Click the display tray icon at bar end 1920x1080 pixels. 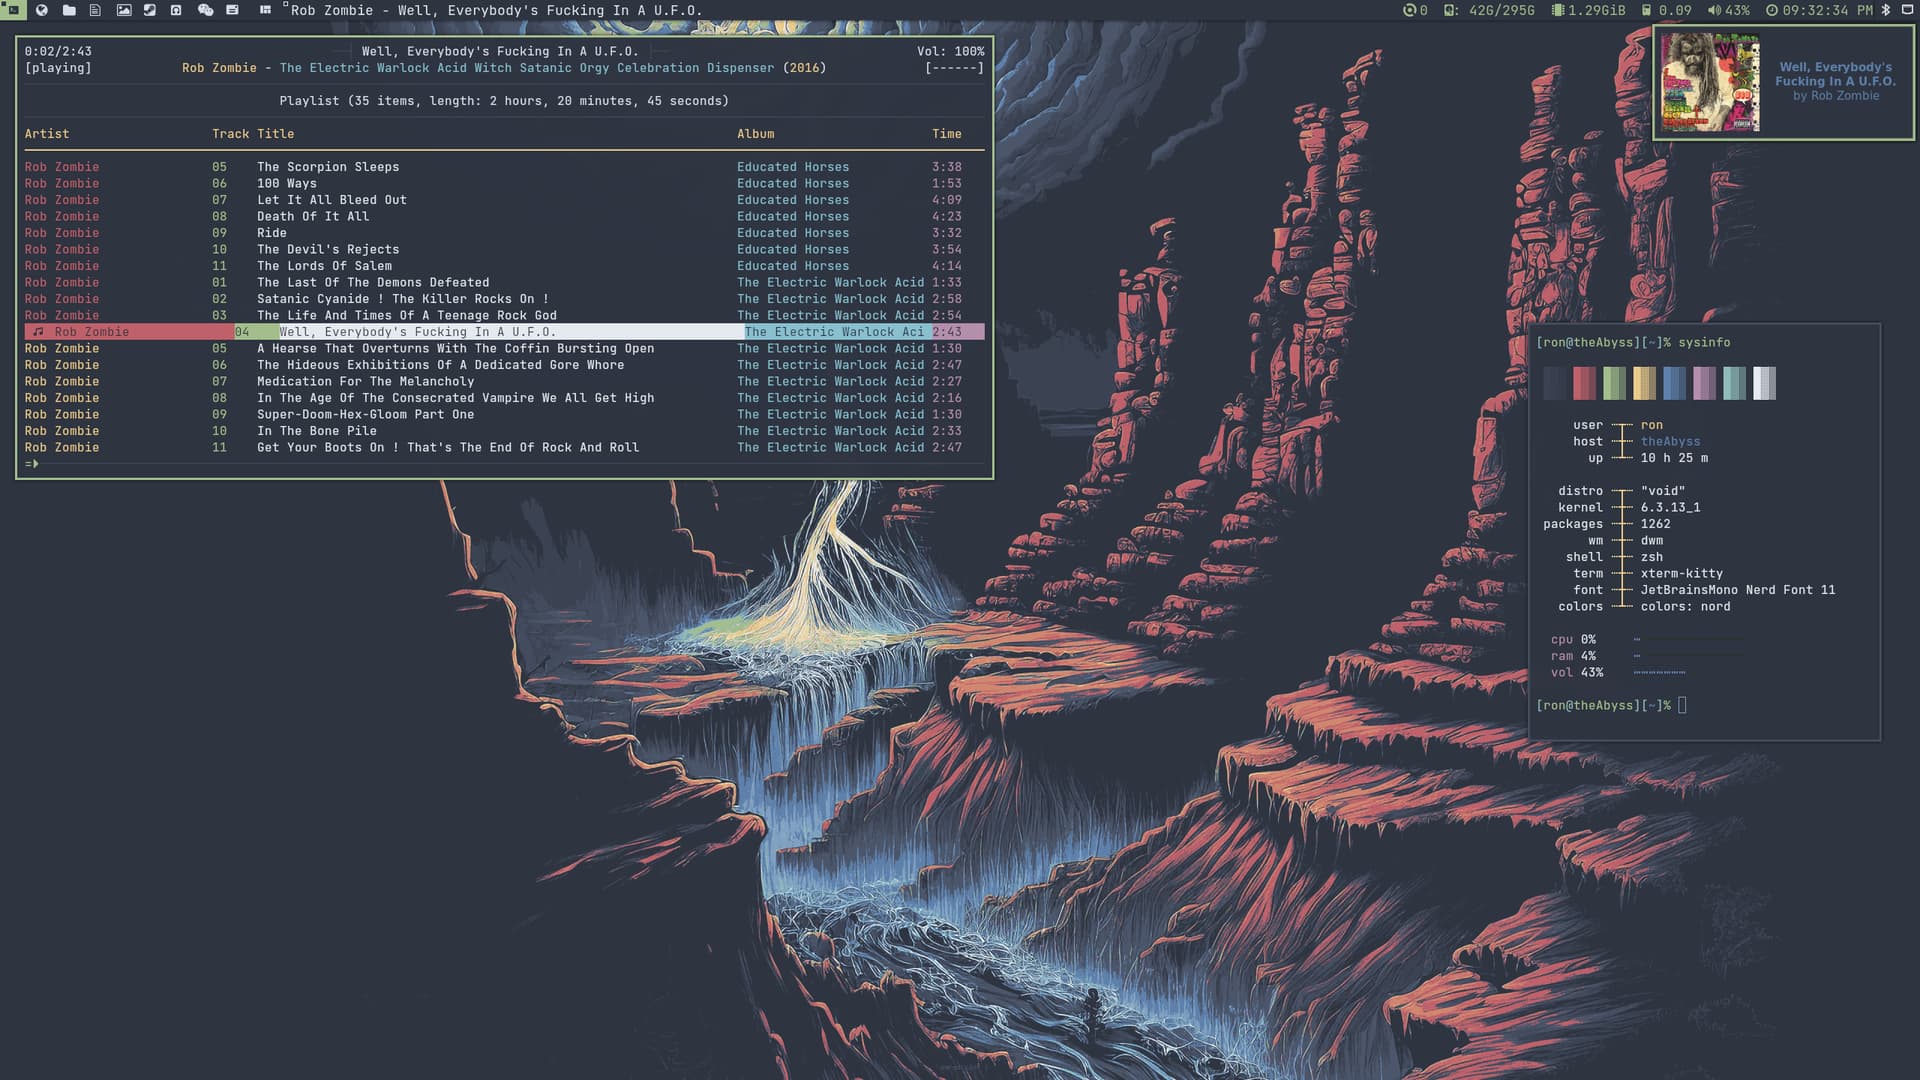(x=1907, y=10)
